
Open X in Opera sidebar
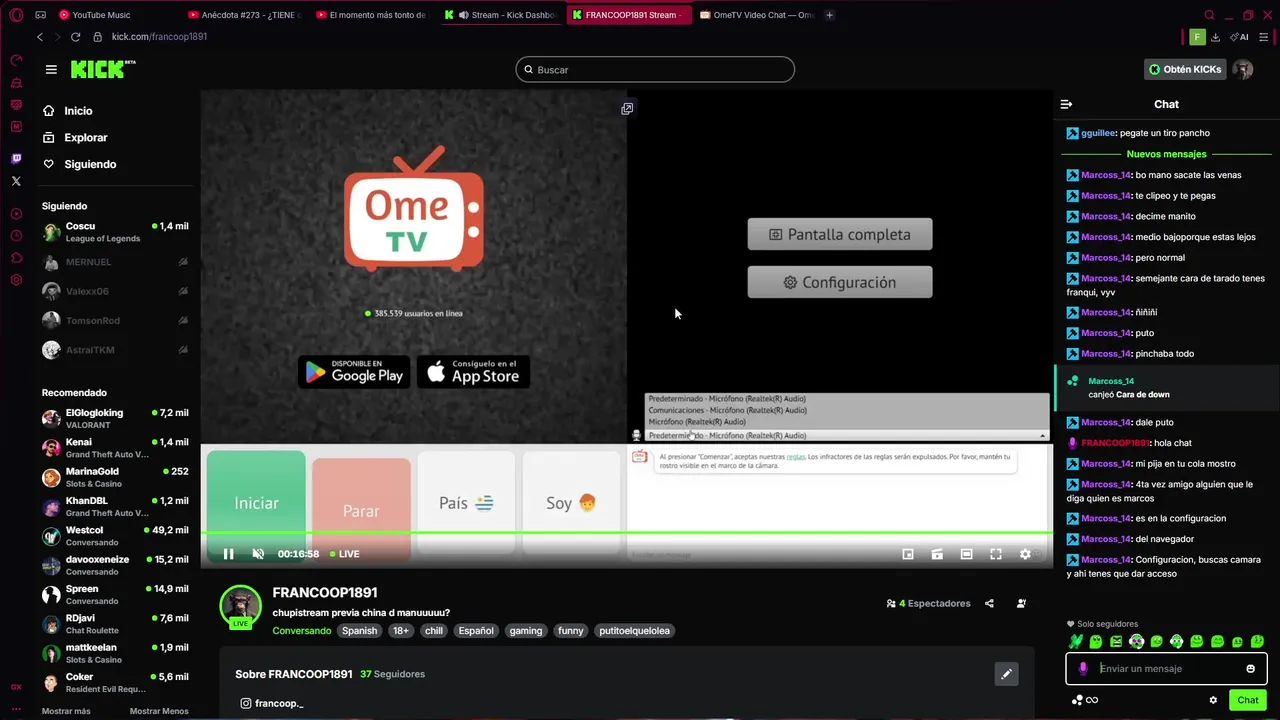point(16,181)
